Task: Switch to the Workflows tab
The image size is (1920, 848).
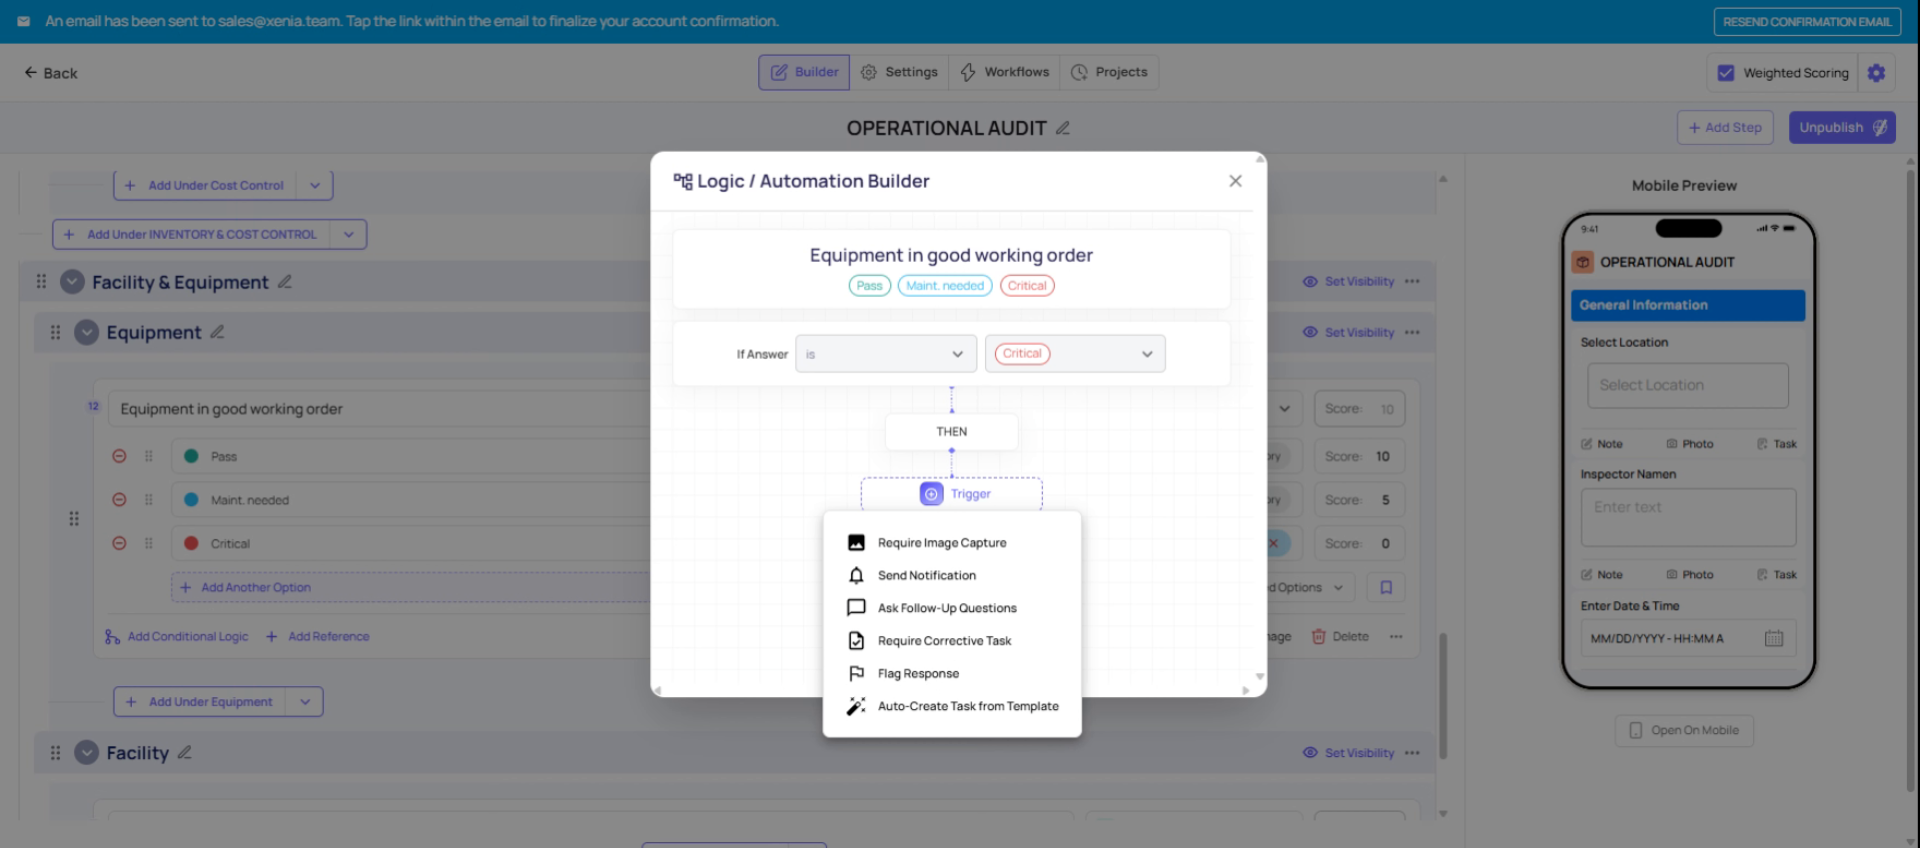Action: (x=1005, y=72)
